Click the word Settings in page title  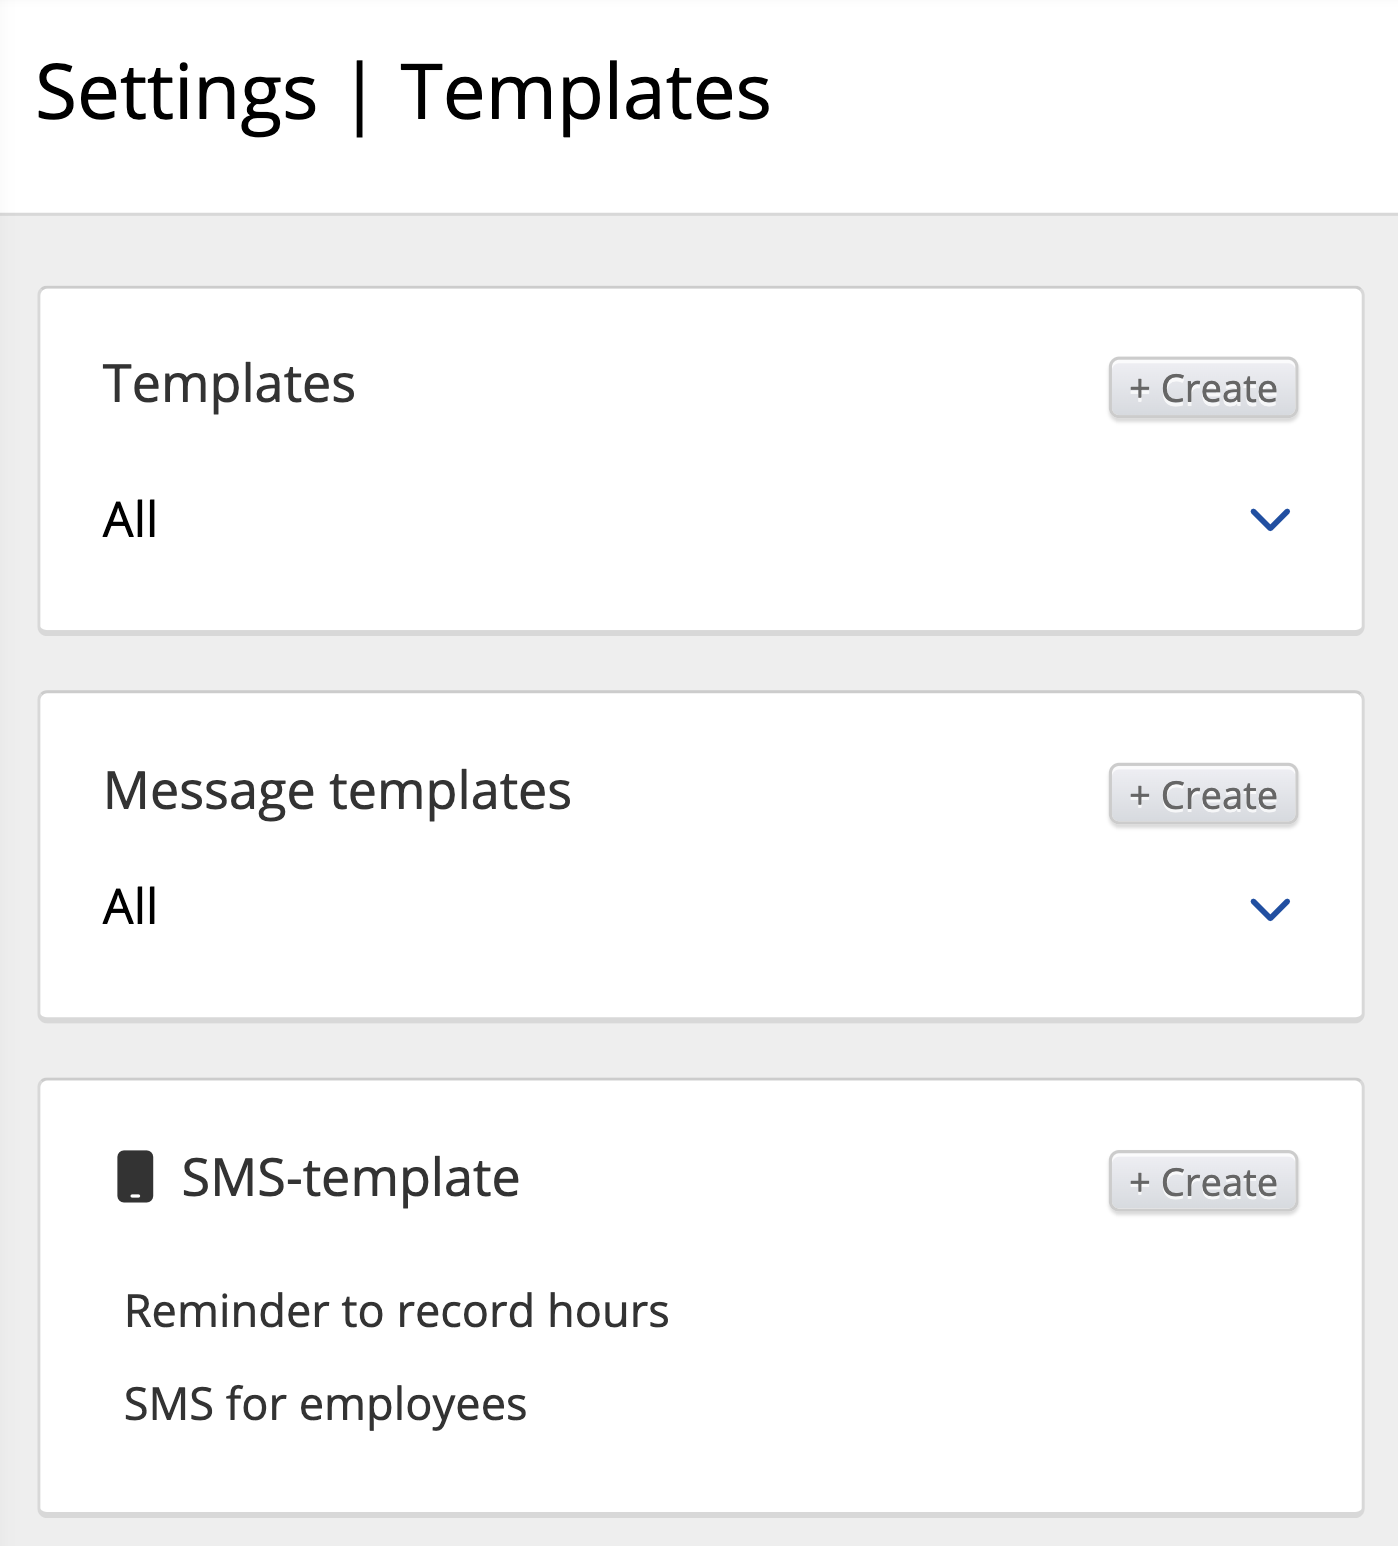click(176, 93)
